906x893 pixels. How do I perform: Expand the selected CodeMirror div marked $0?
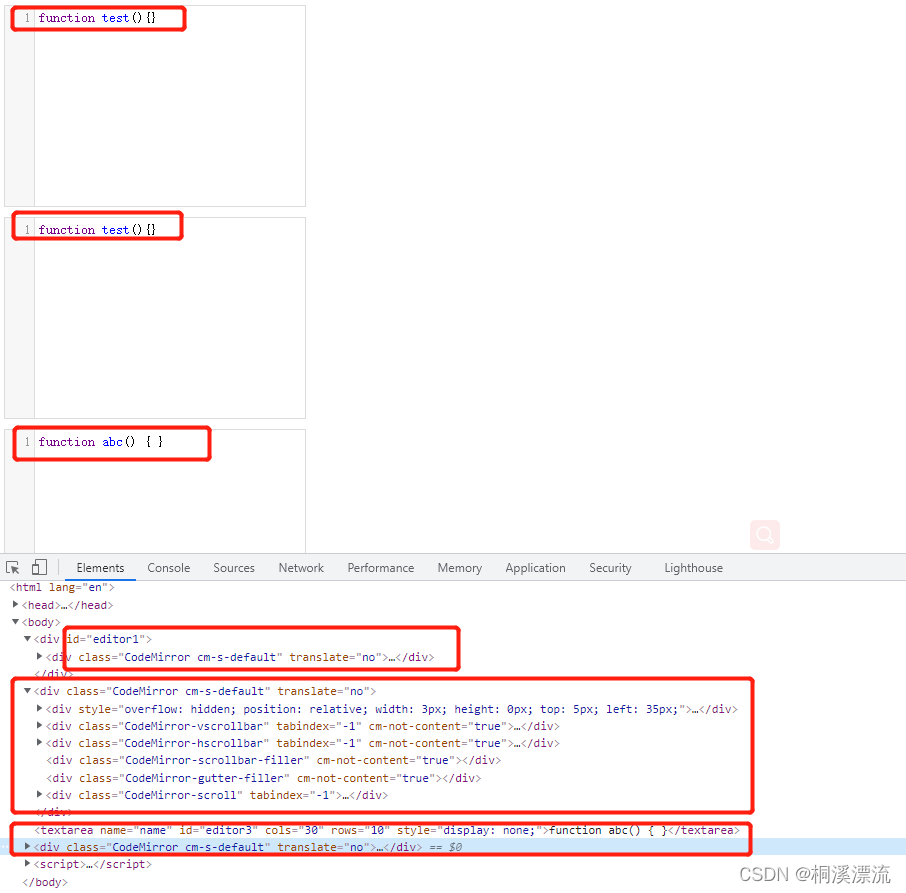(27, 846)
